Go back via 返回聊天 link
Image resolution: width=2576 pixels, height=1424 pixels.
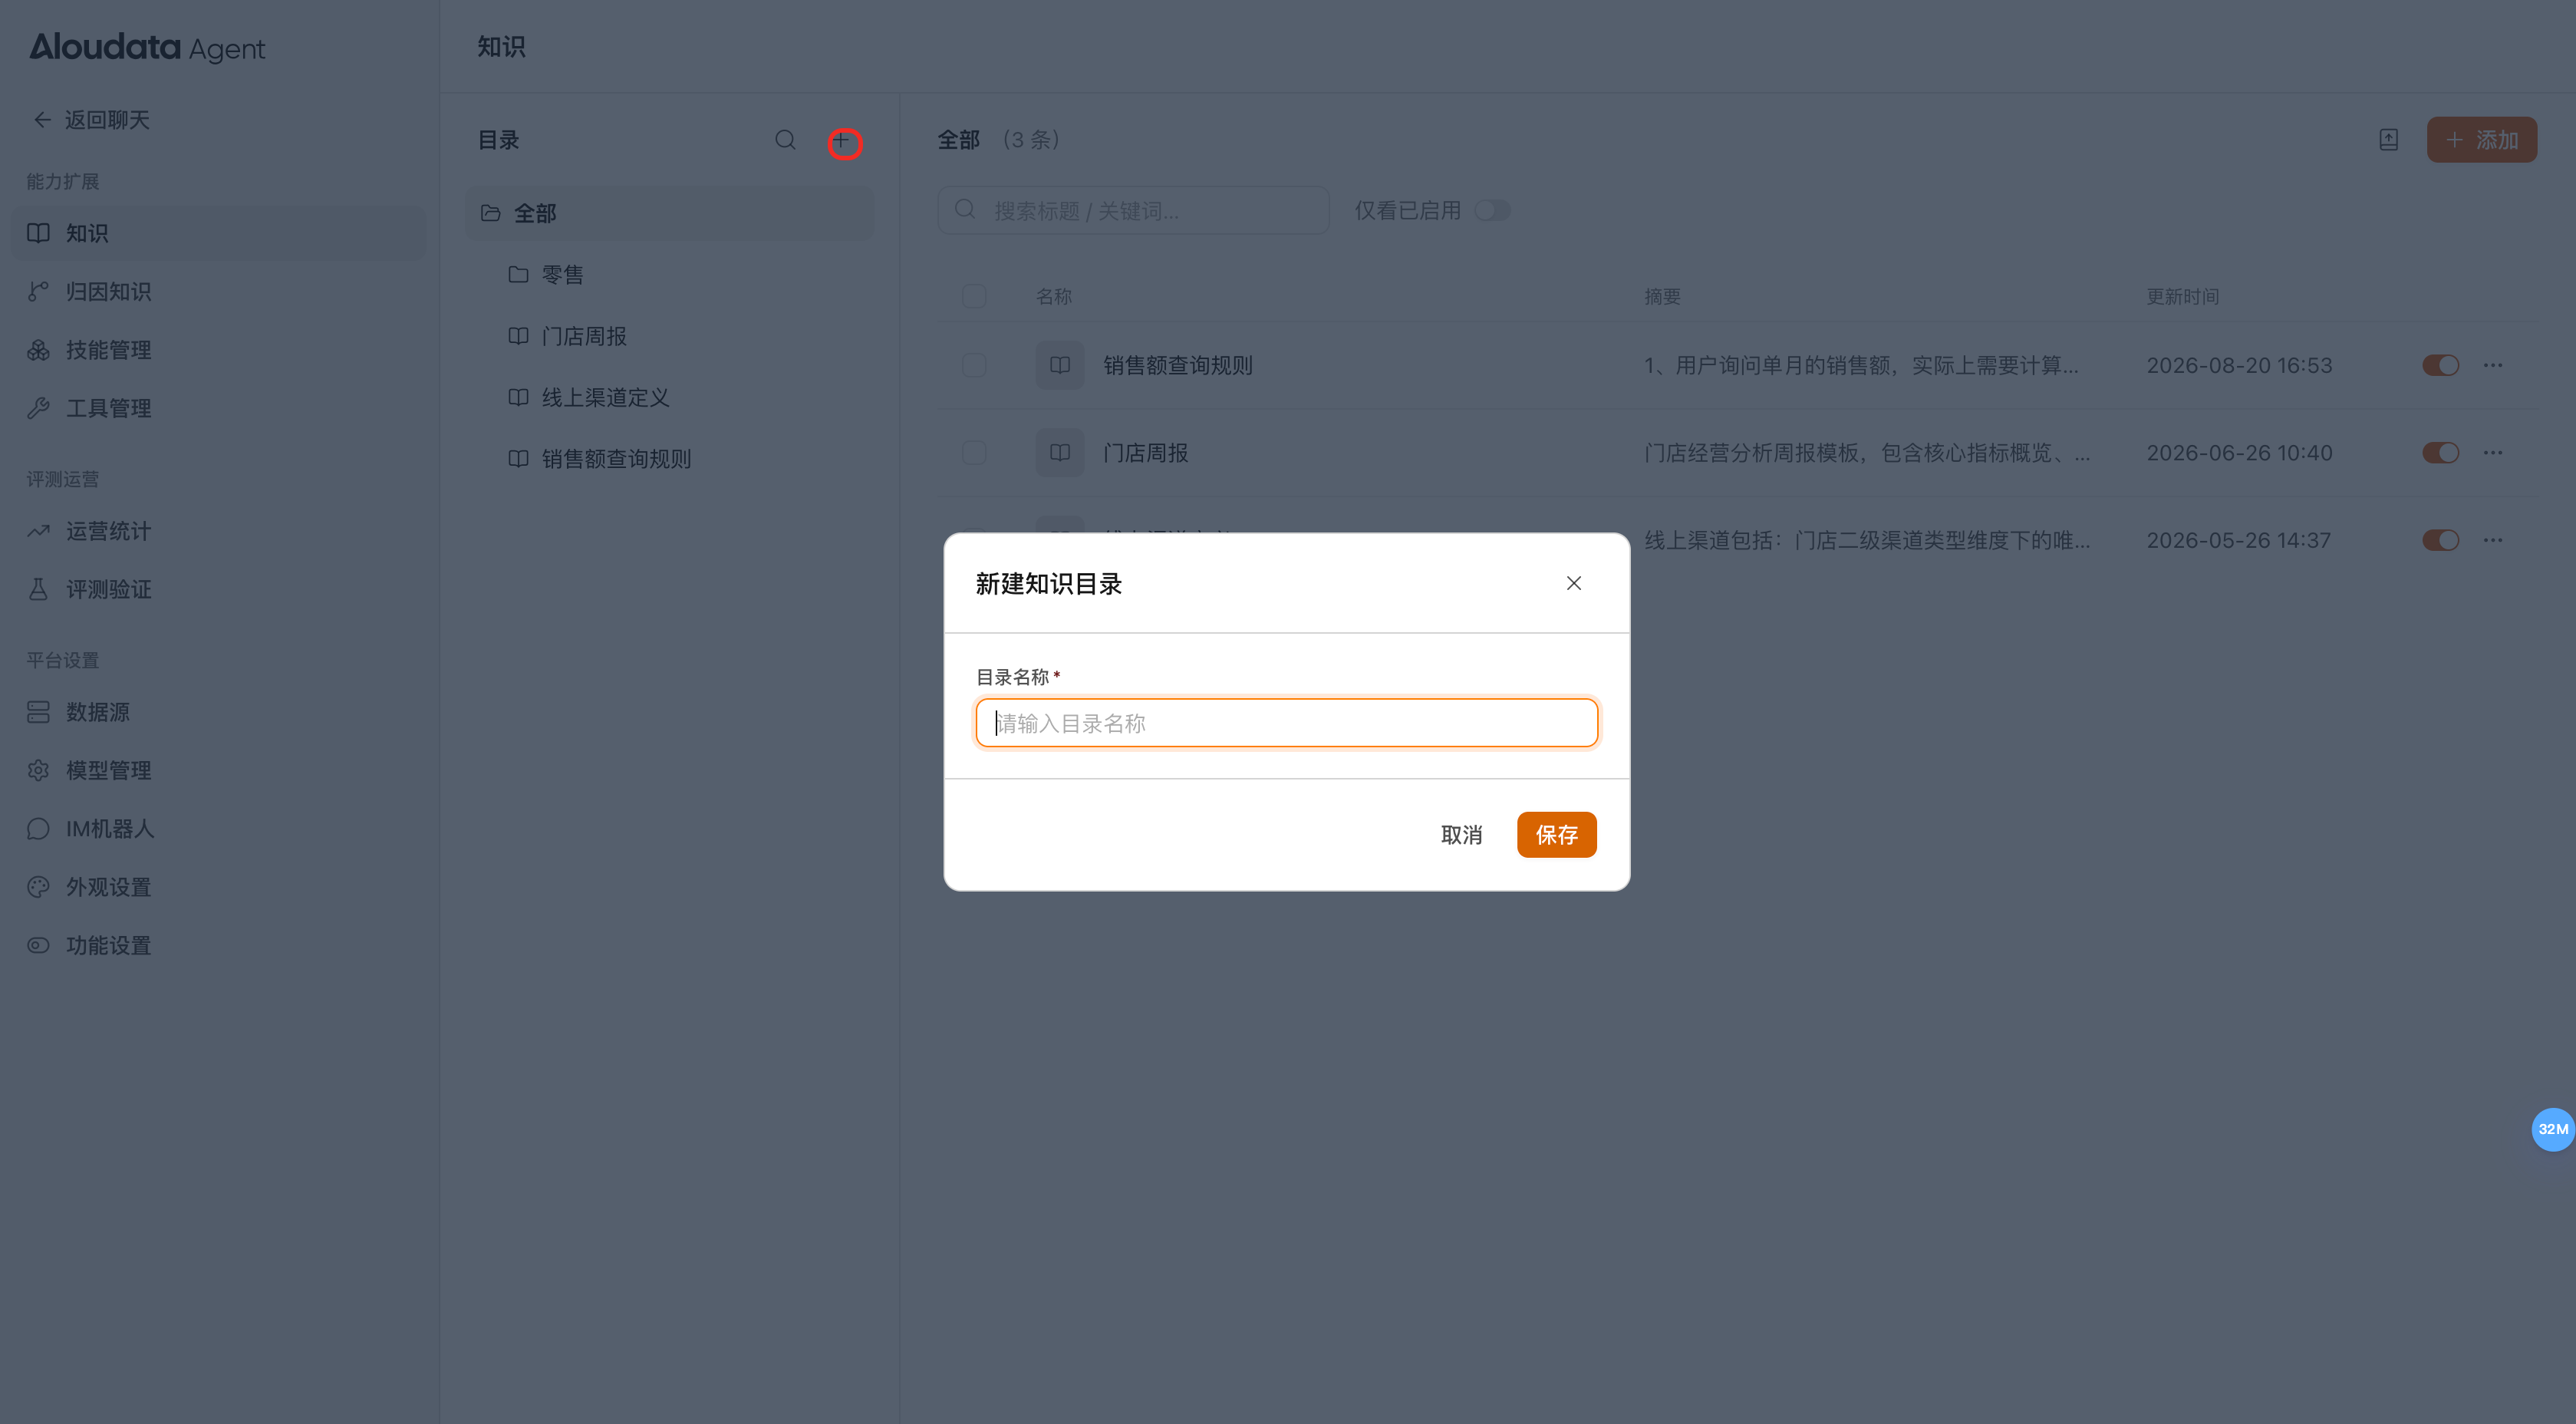pyautogui.click(x=91, y=120)
